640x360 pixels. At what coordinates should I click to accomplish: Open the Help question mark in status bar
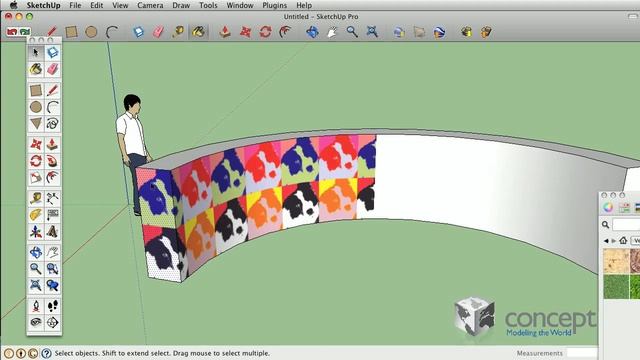tap(46, 353)
